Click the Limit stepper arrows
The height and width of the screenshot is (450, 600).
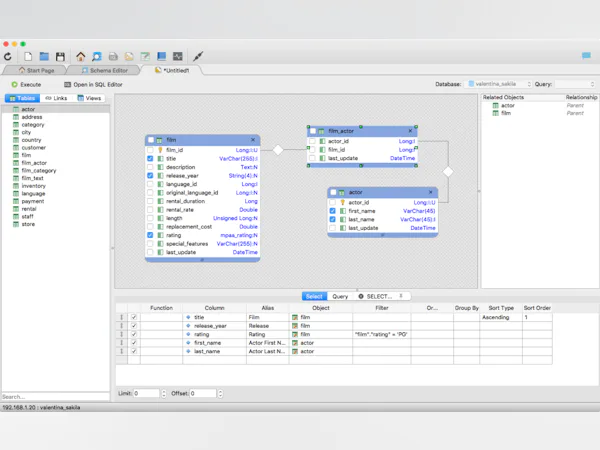(x=163, y=393)
